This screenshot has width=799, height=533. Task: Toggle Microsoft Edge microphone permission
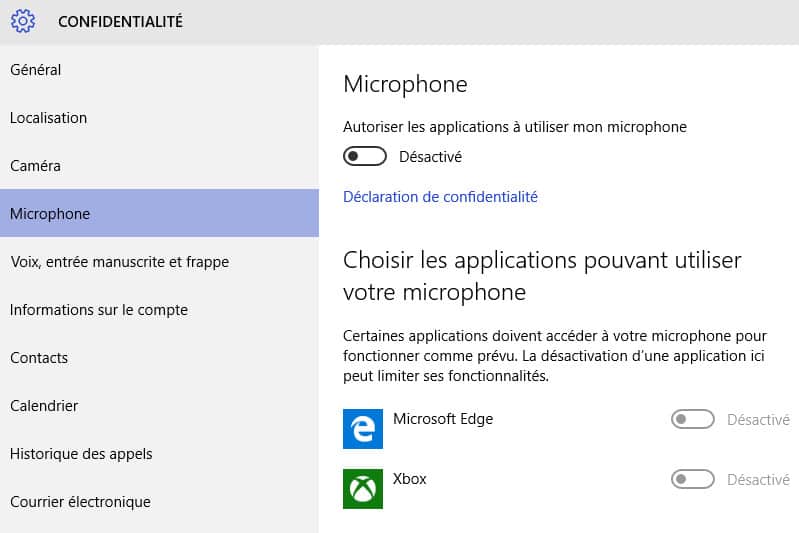point(693,419)
